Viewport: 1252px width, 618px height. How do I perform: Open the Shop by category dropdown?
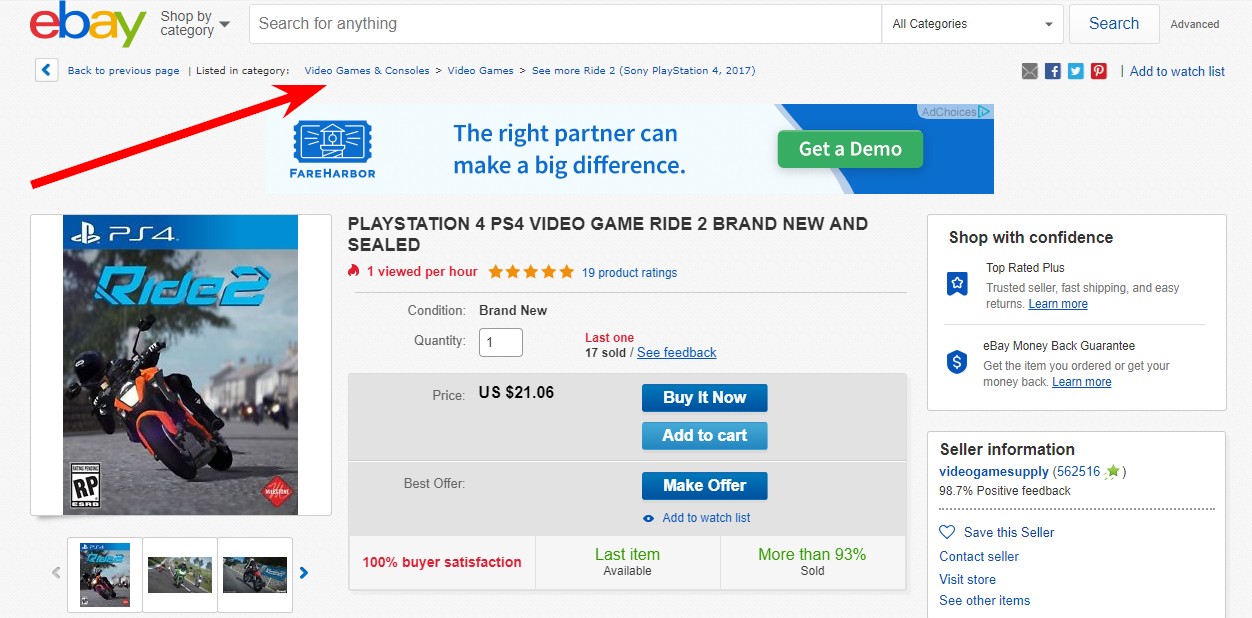195,24
